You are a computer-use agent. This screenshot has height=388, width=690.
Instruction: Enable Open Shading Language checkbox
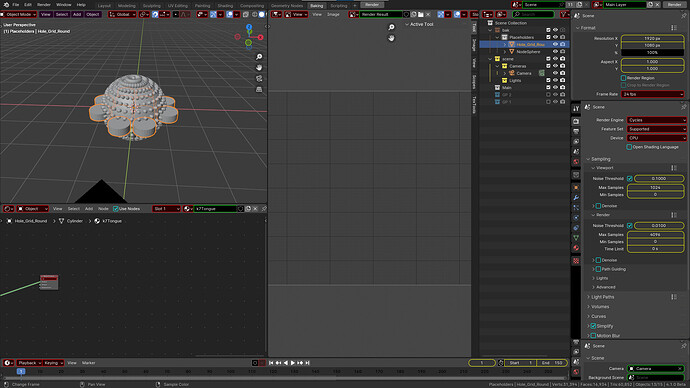click(x=629, y=147)
